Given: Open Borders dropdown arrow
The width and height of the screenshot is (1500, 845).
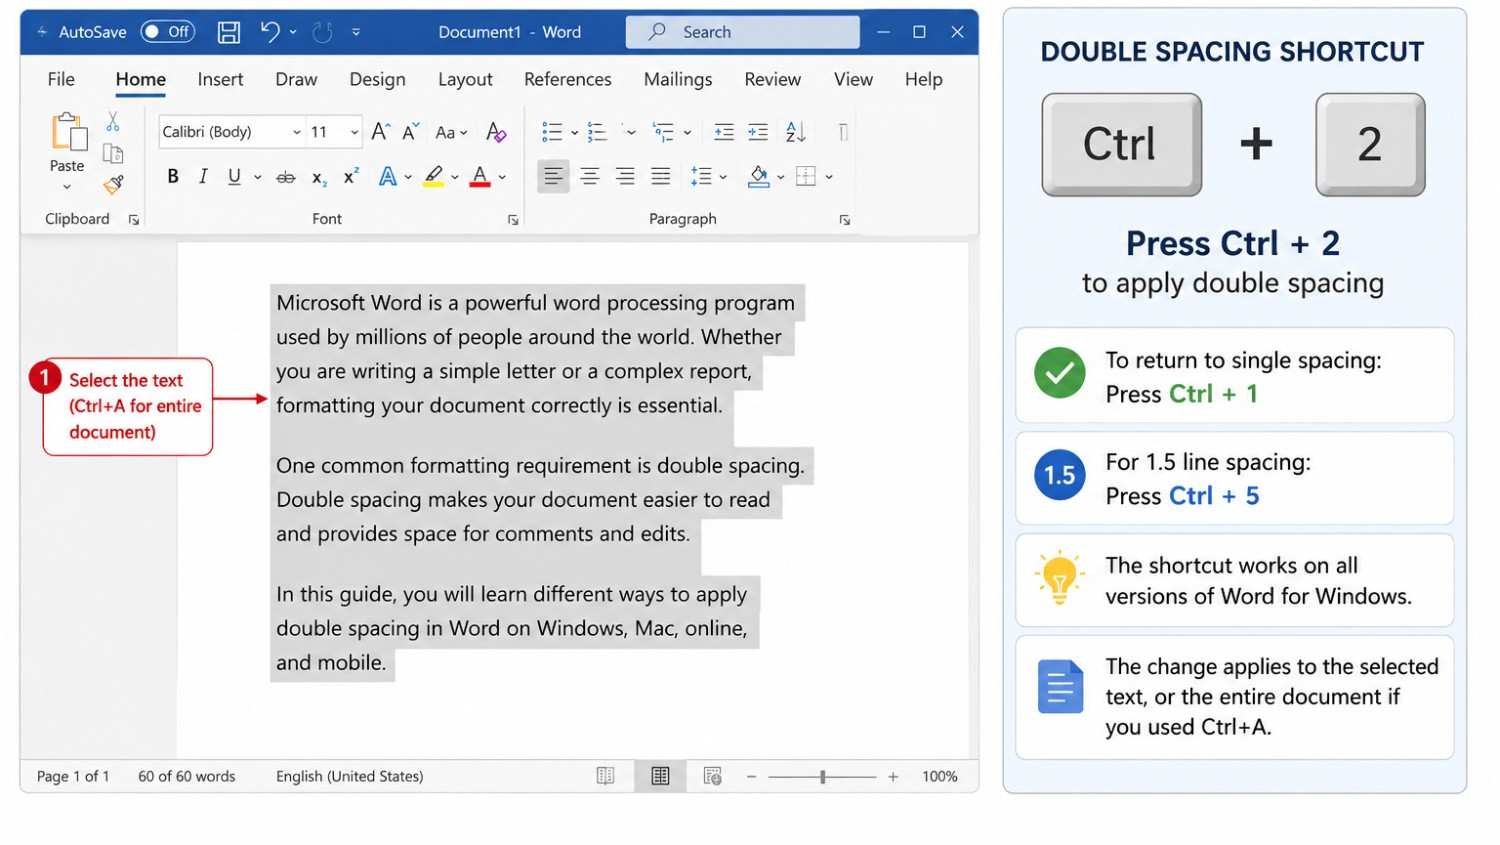Looking at the screenshot, I should tap(829, 178).
